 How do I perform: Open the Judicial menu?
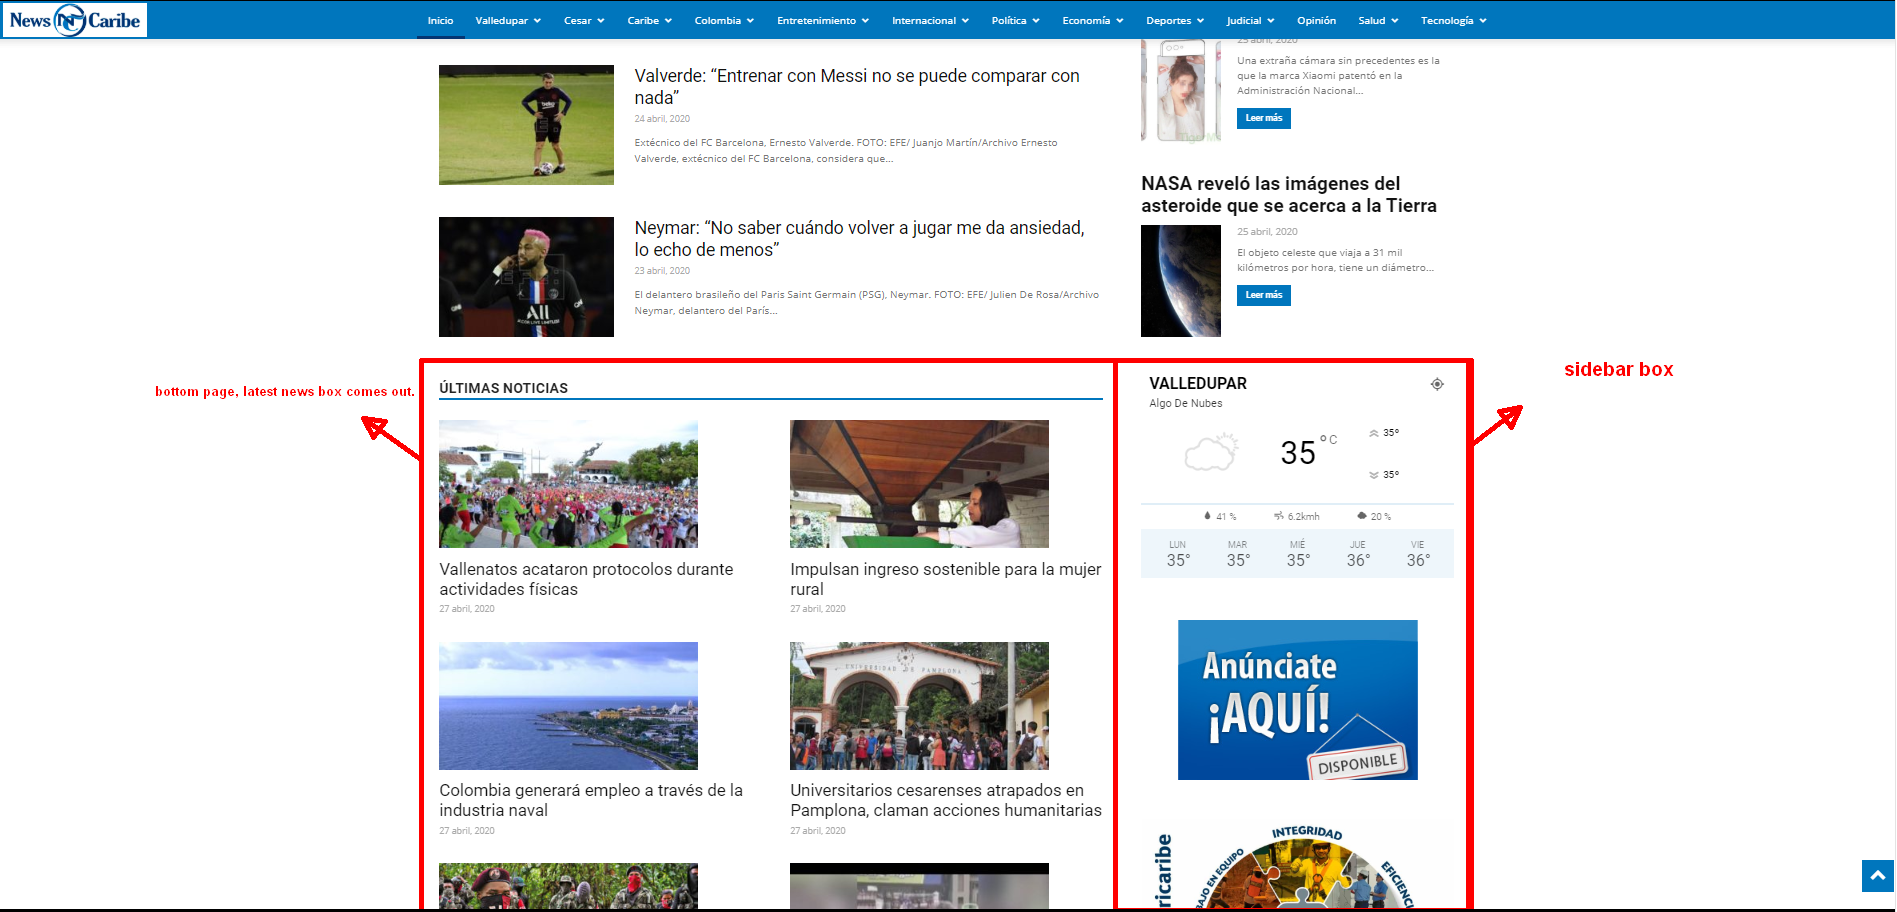[x=1250, y=20]
